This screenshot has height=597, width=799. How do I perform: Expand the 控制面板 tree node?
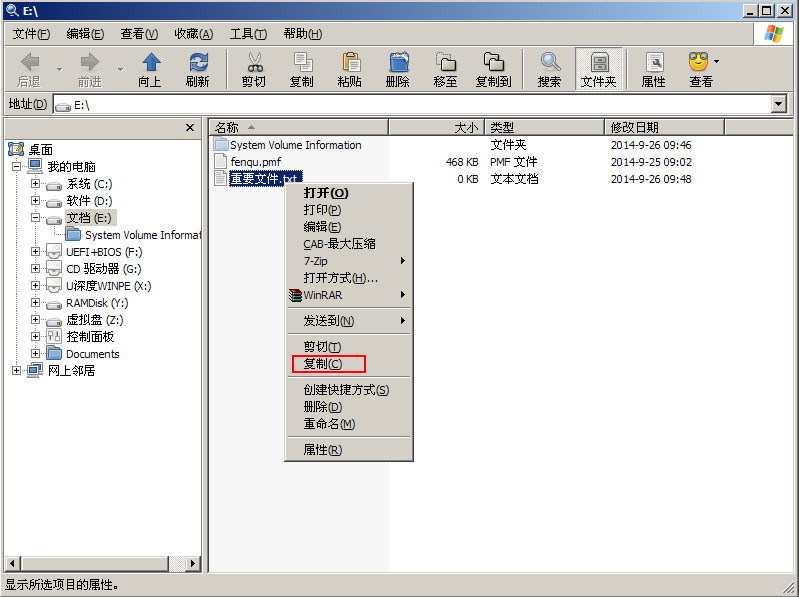pyautogui.click(x=35, y=336)
